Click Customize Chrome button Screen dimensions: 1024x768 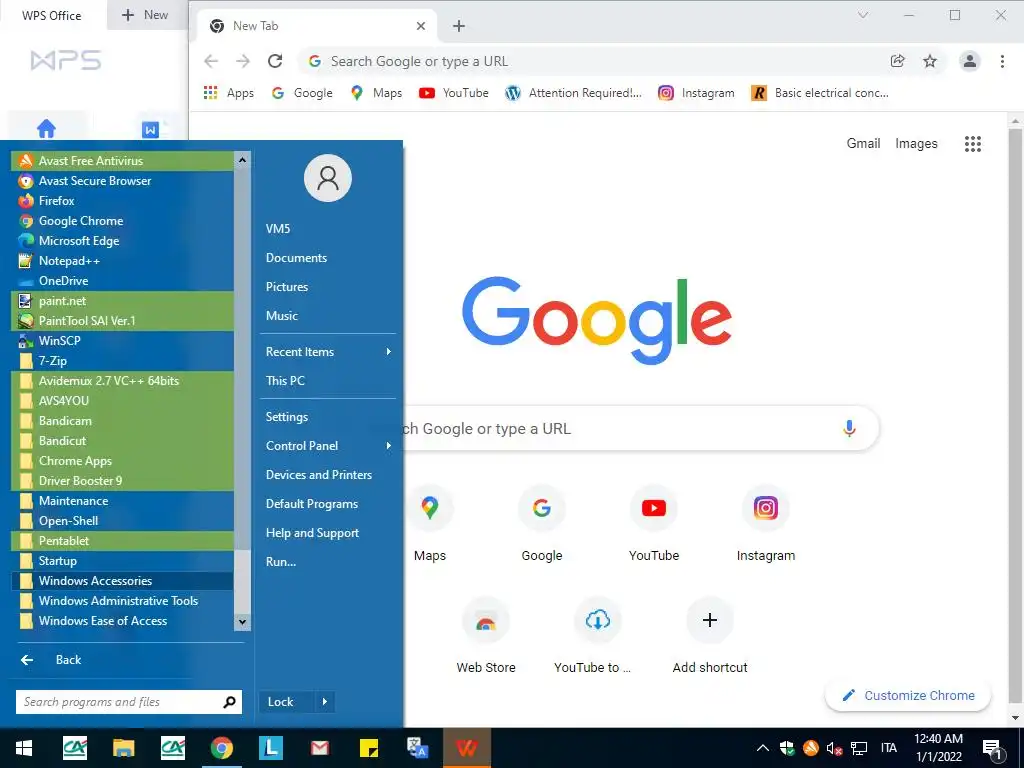[908, 695]
